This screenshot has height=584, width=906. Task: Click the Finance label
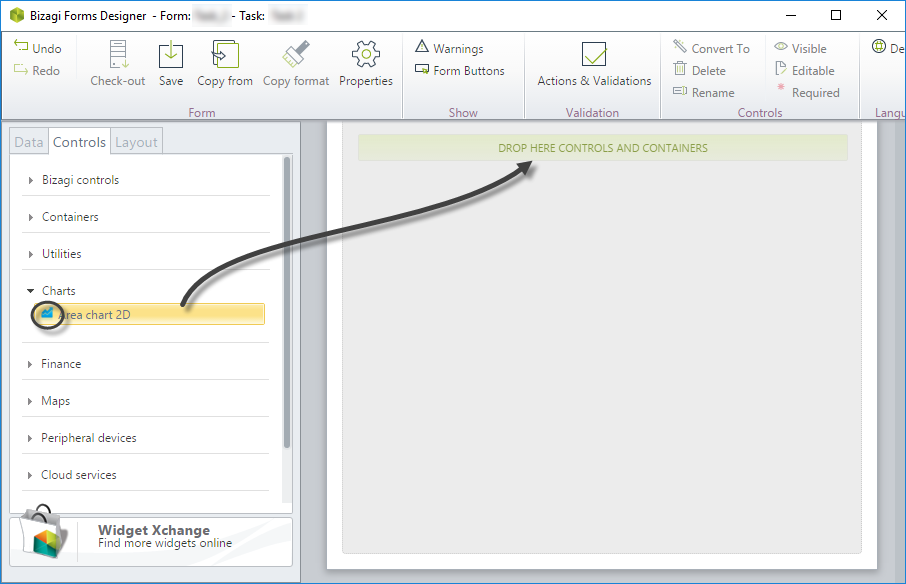pyautogui.click(x=61, y=364)
